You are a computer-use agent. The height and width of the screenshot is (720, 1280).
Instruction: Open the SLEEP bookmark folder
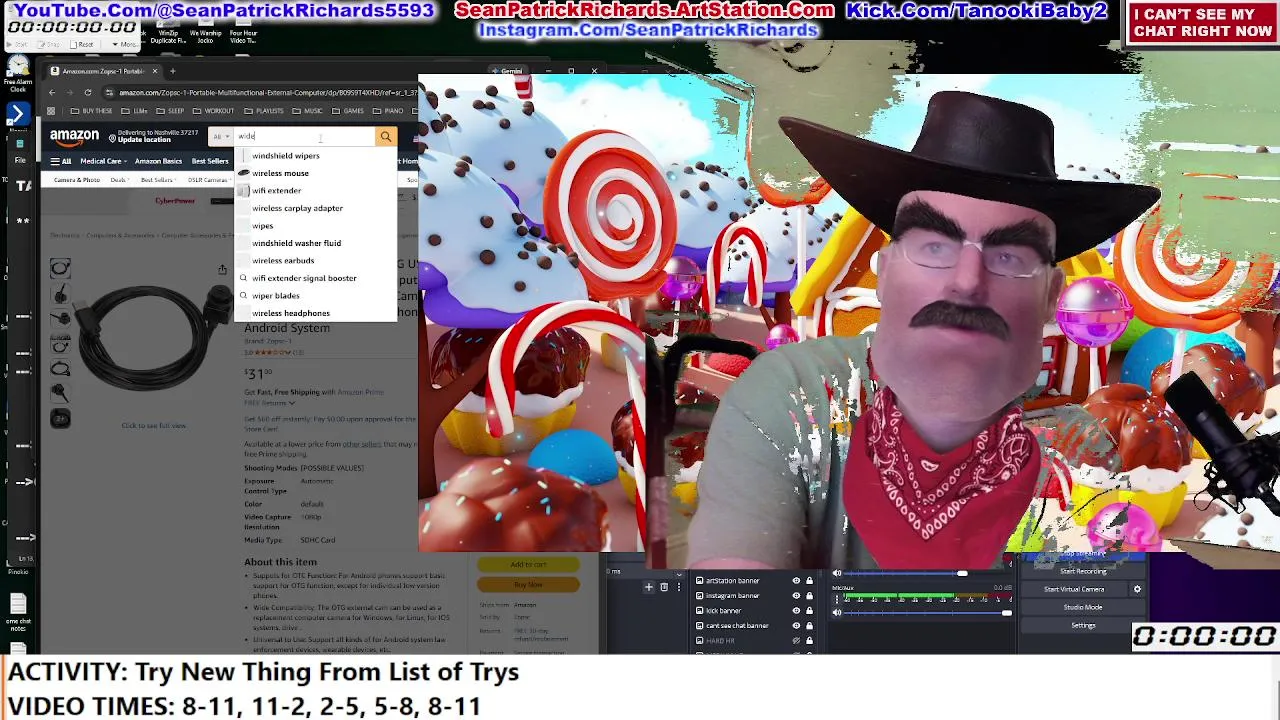tap(171, 111)
